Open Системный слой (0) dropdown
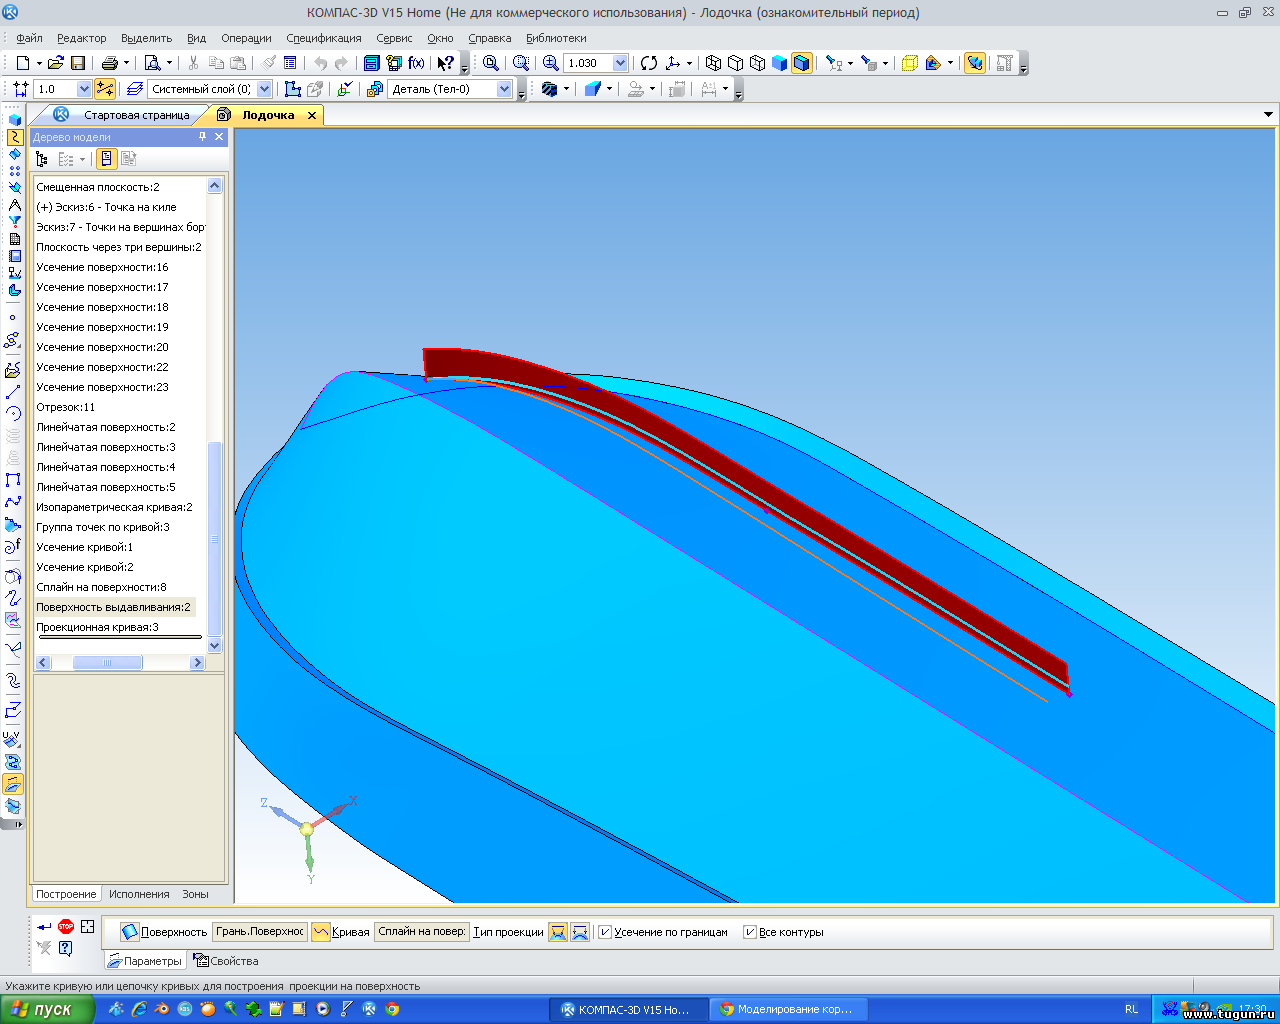Image resolution: width=1280 pixels, height=1024 pixels. [x=264, y=89]
